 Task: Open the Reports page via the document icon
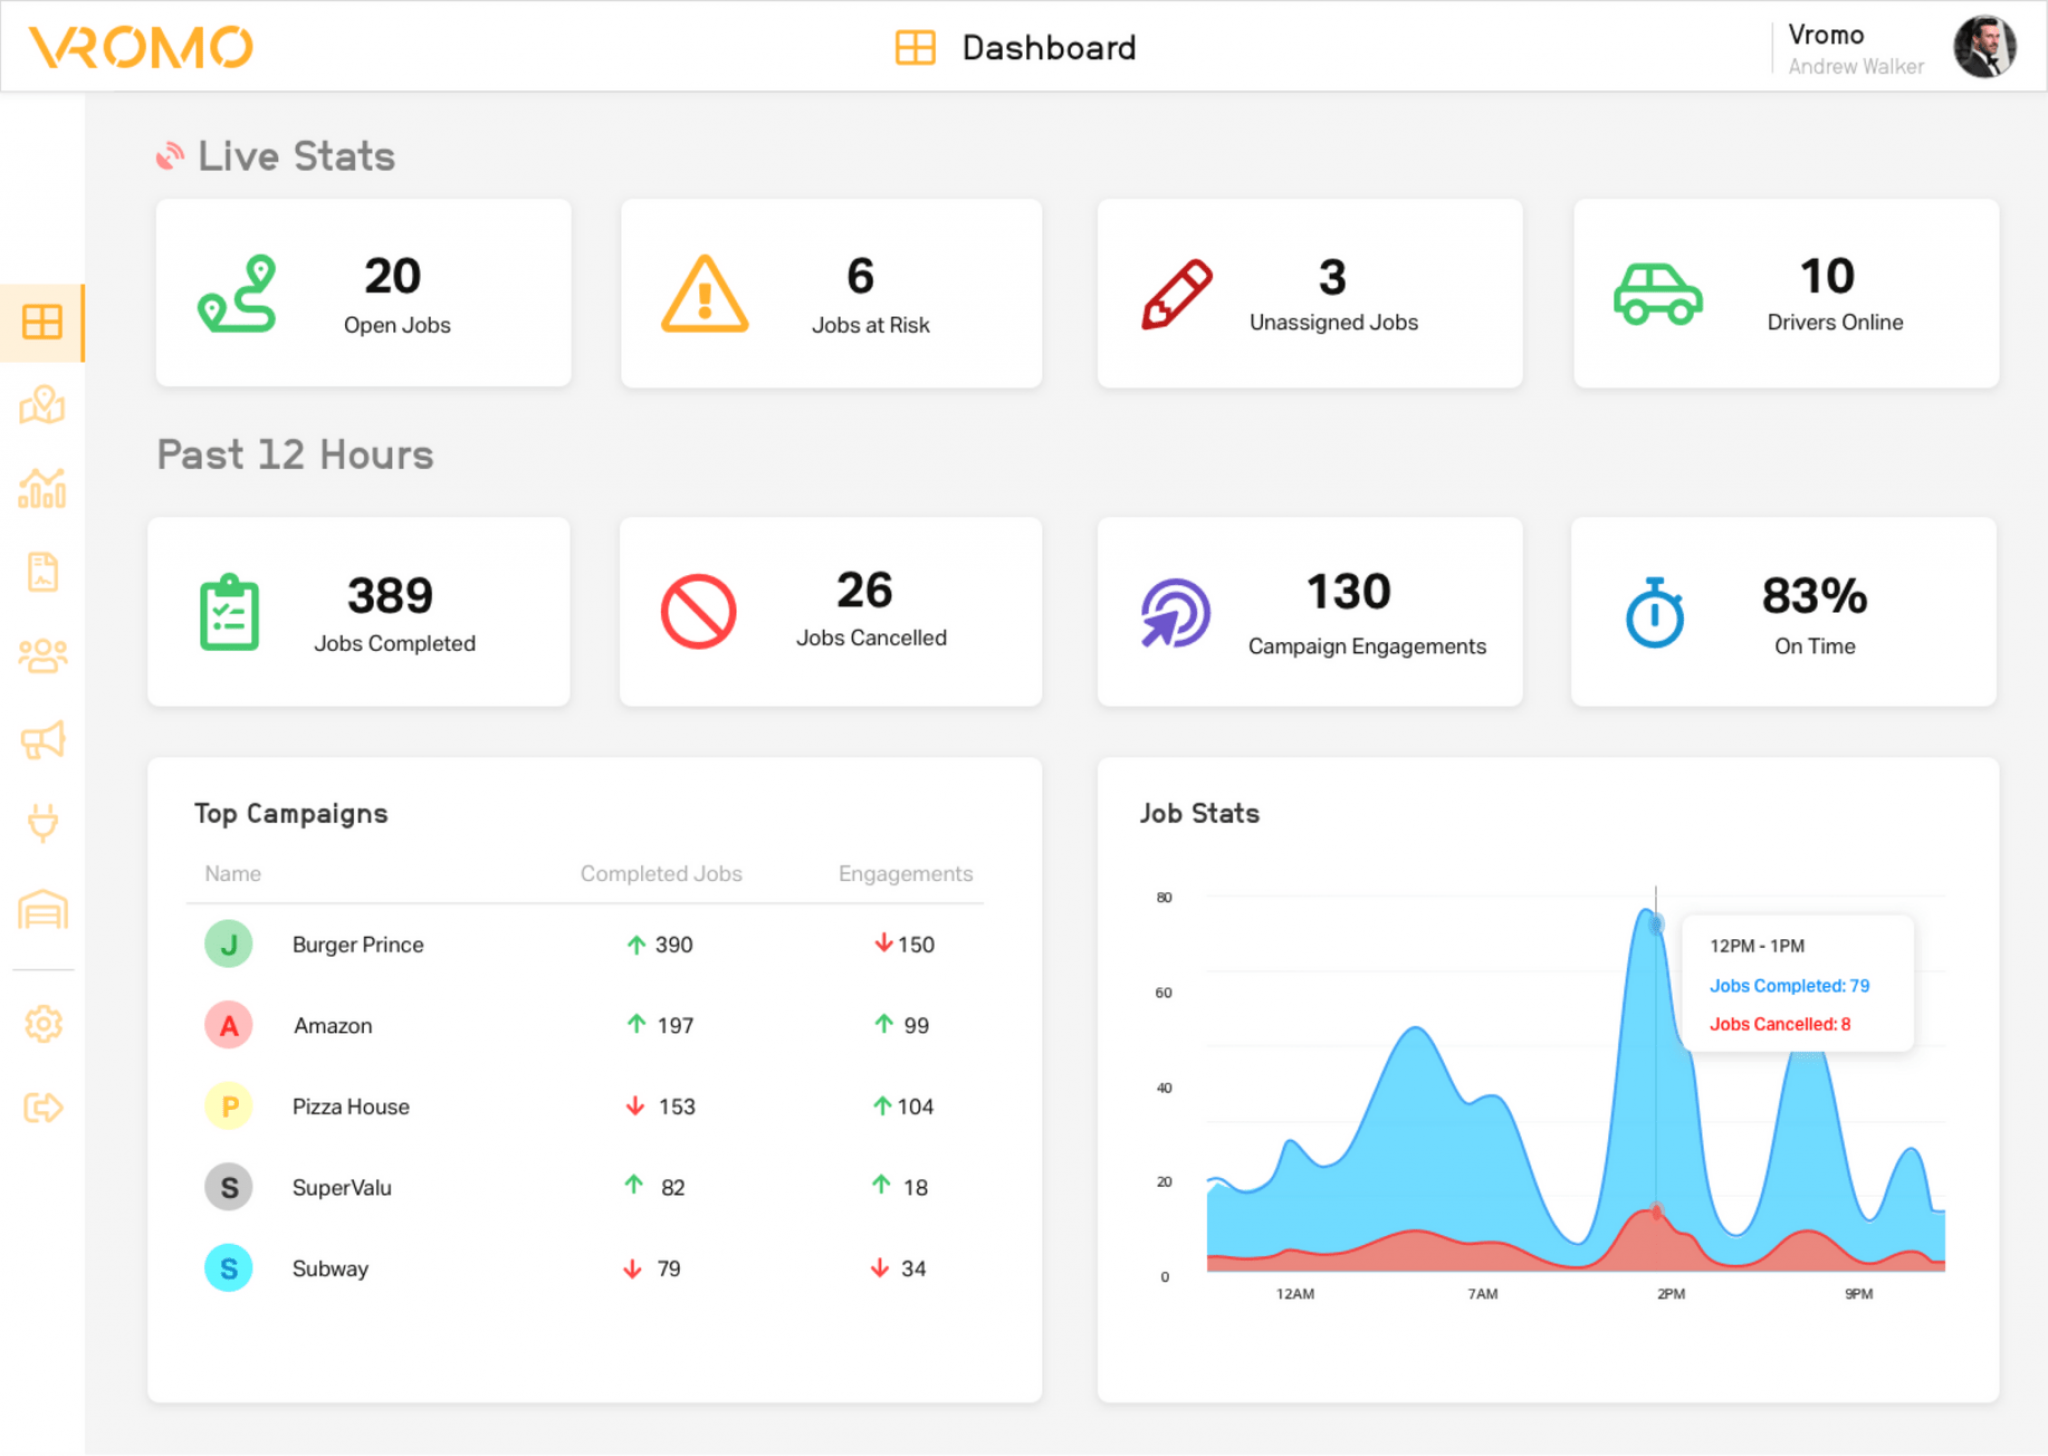43,572
